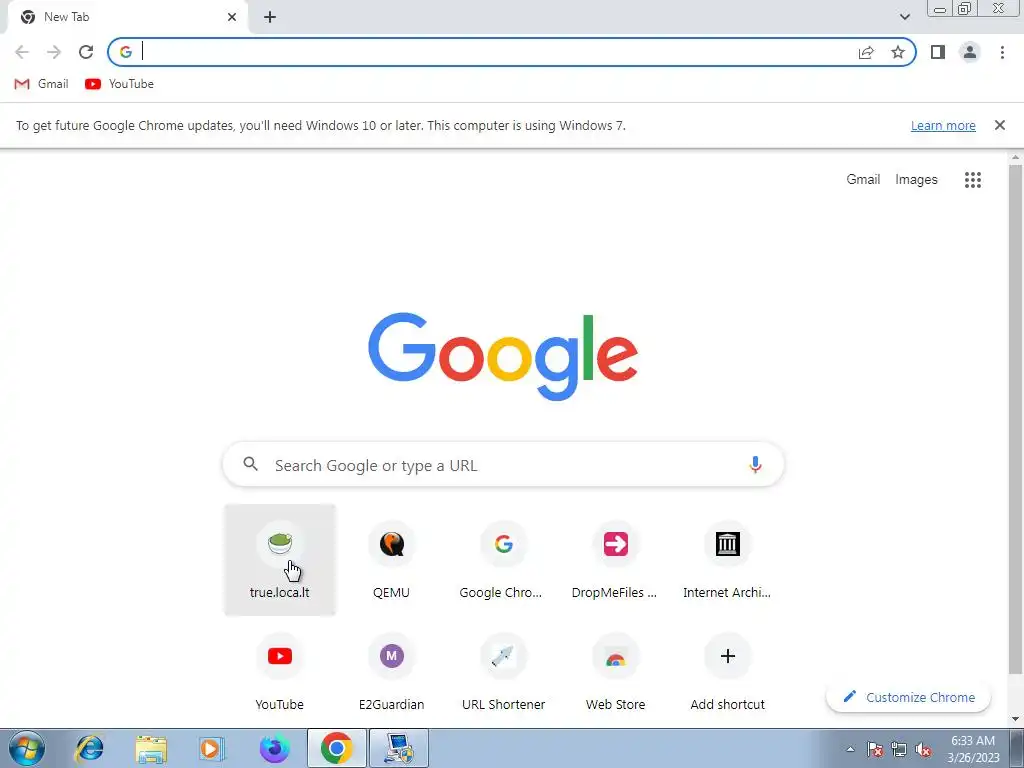1024x768 pixels.
Task: Open the Action Center flag icon
Action: pyautogui.click(x=875, y=750)
